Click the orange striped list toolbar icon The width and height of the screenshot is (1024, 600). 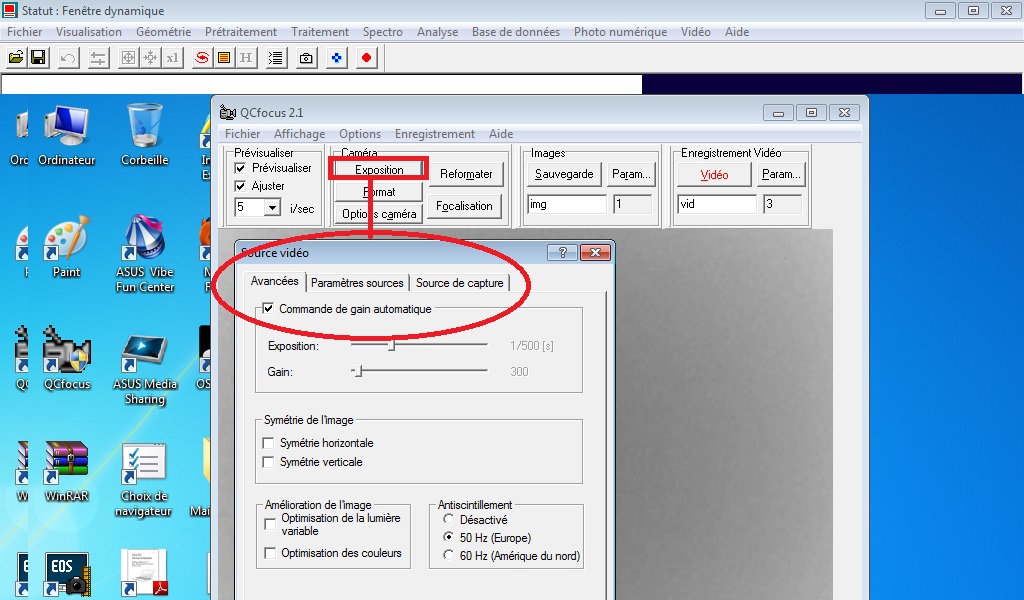pos(224,58)
